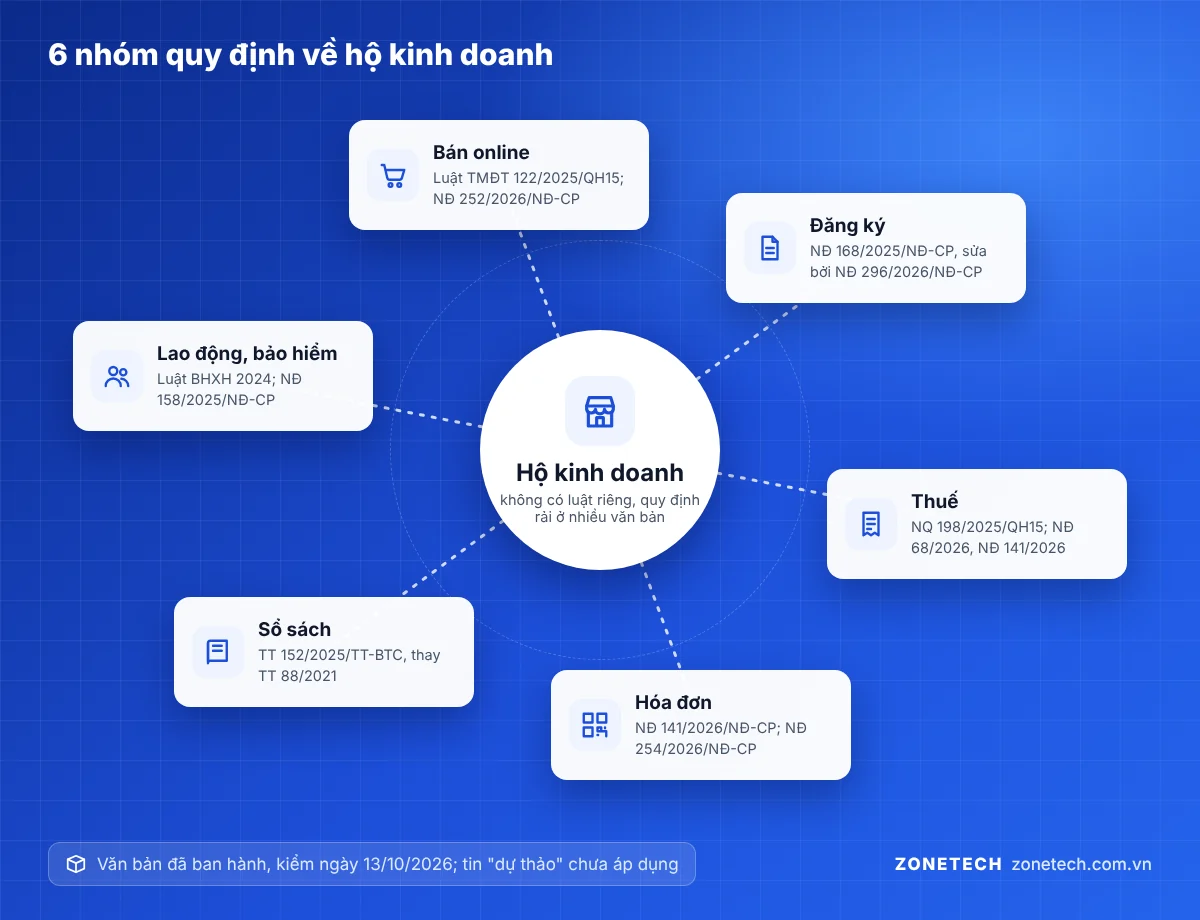Click the QR code icon for Hóa đơn
Image resolution: width=1200 pixels, height=920 pixels.
click(595, 725)
